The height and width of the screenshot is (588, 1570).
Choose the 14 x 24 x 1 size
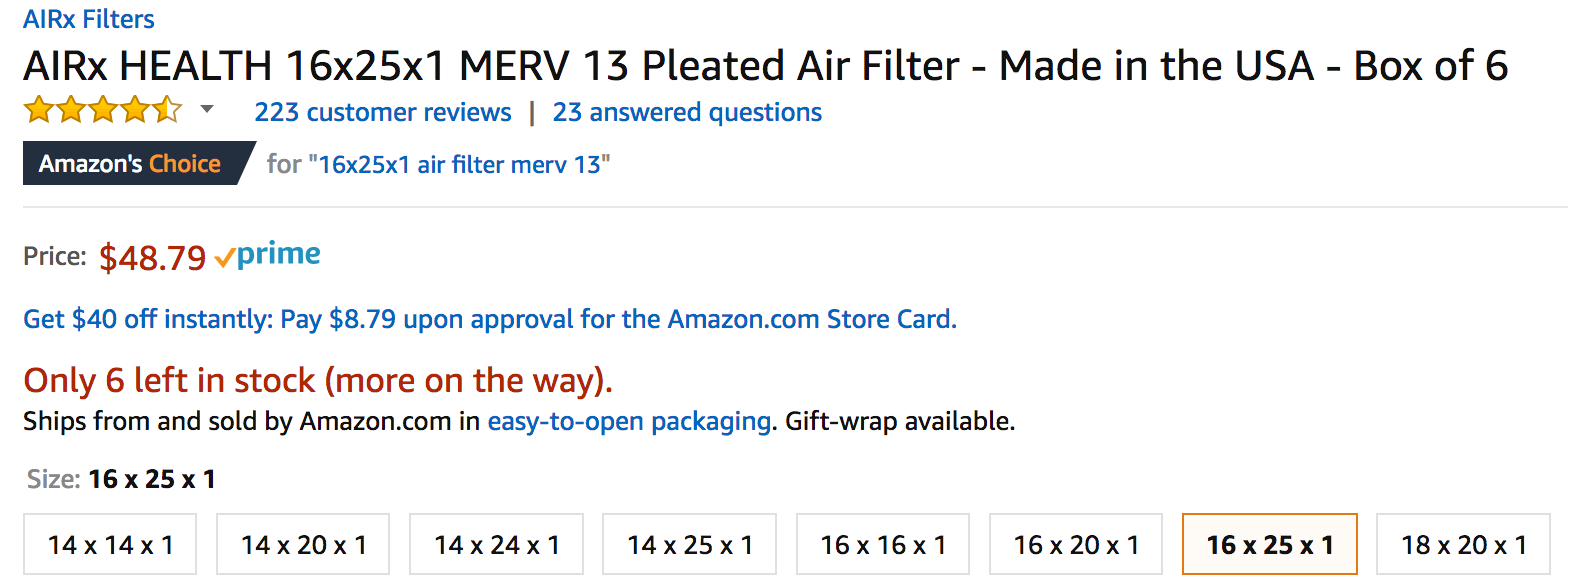[x=496, y=544]
